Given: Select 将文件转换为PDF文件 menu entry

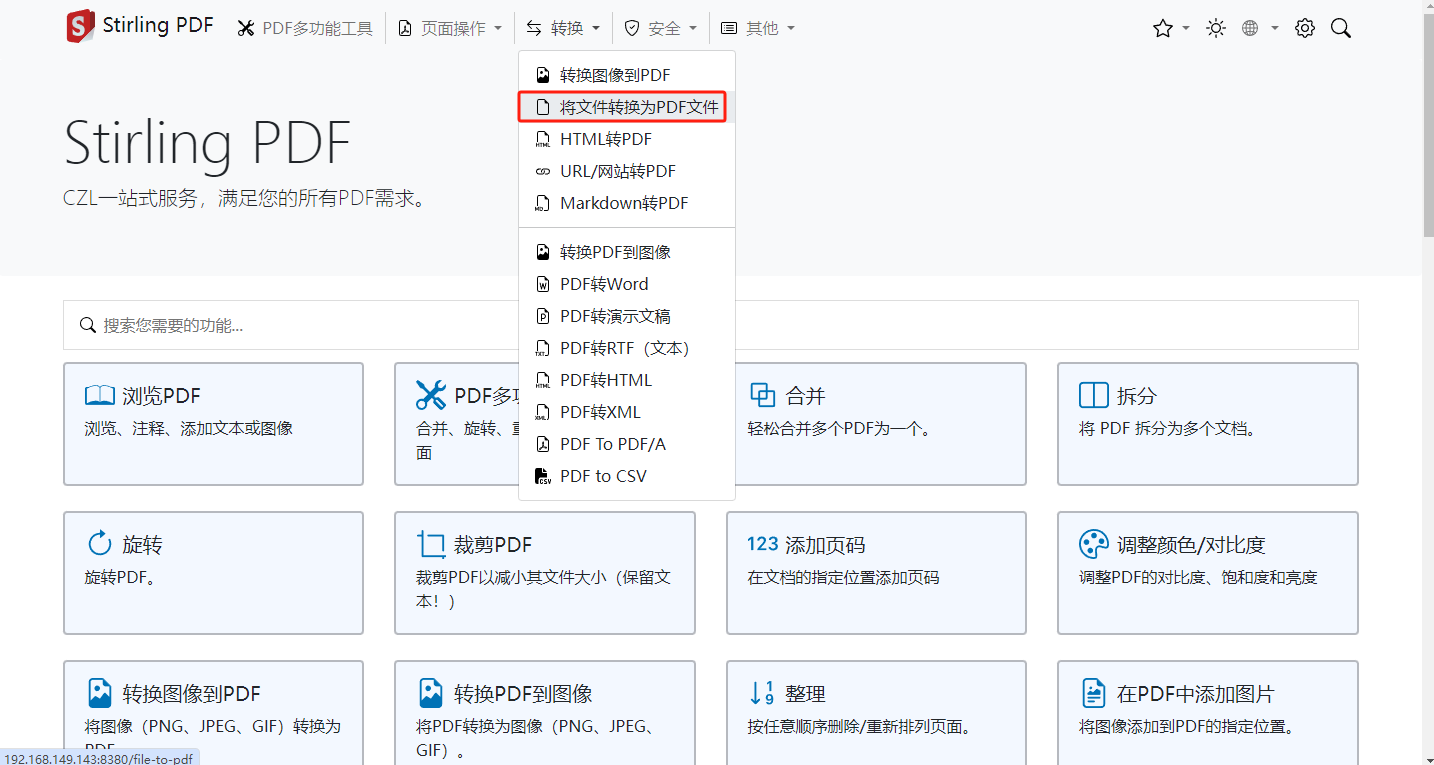Looking at the screenshot, I should click(627, 107).
